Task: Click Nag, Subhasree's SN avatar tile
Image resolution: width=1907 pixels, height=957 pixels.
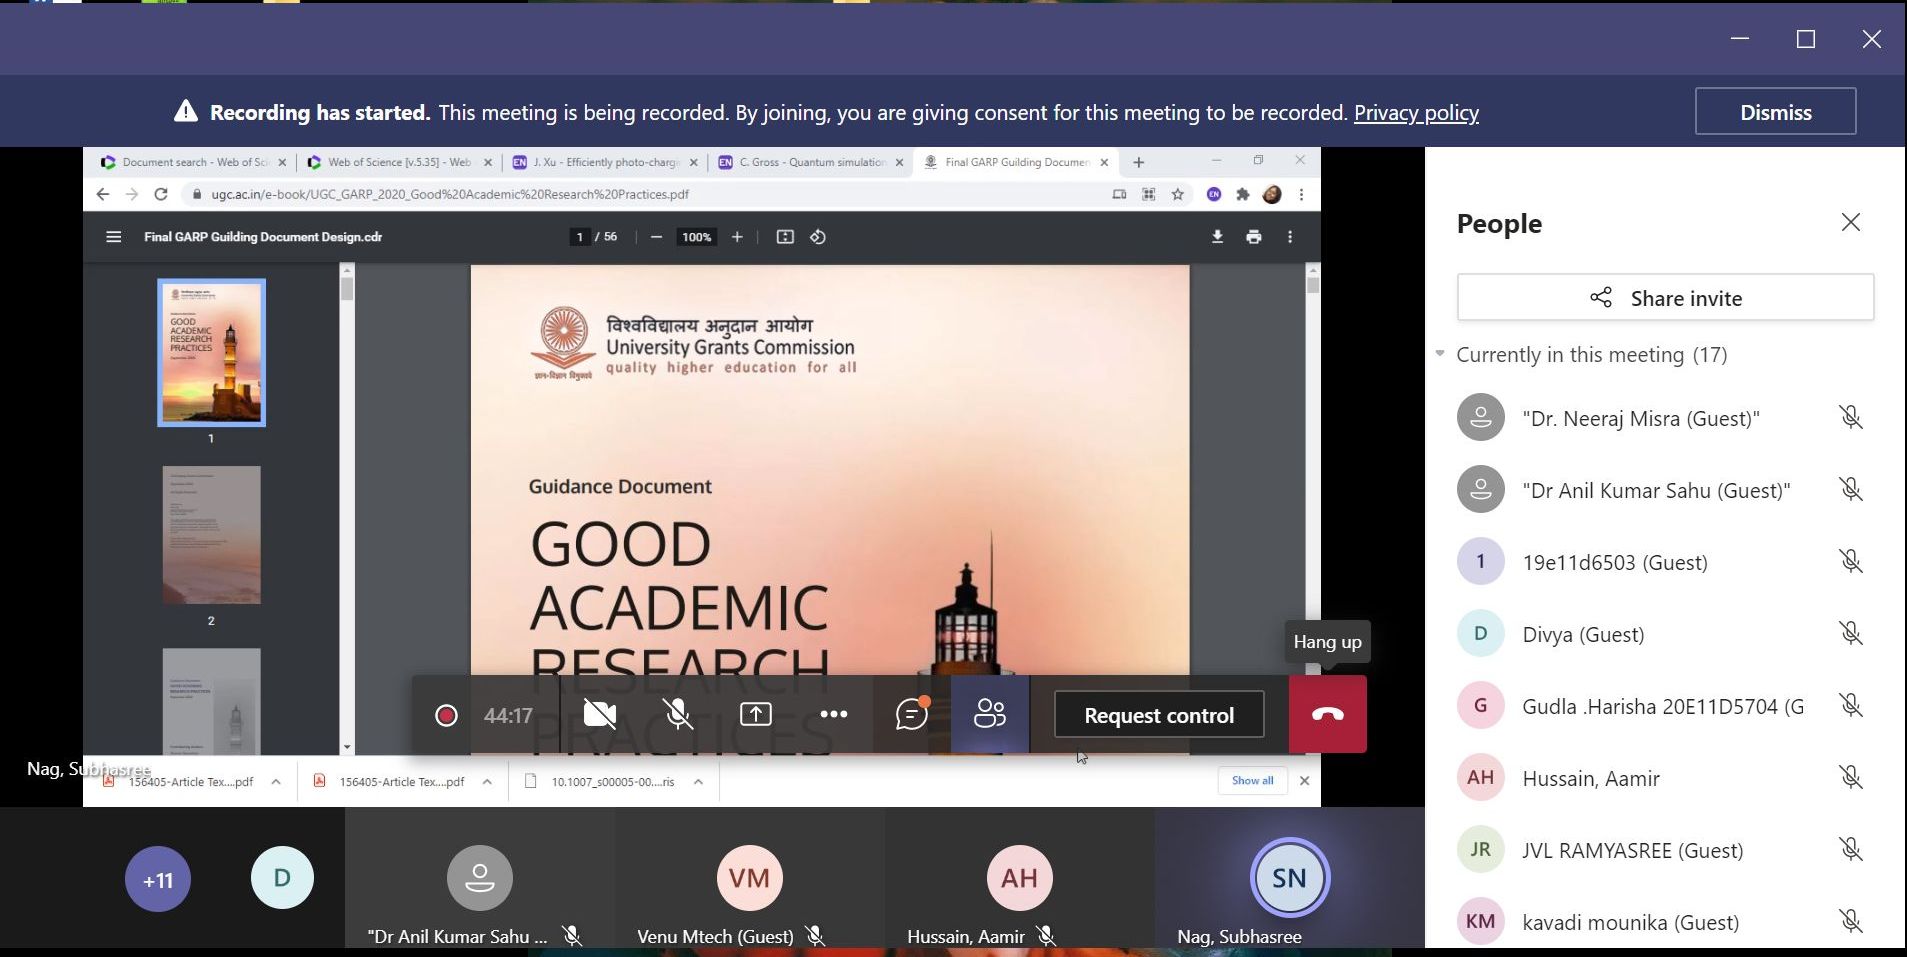Action: coord(1289,878)
